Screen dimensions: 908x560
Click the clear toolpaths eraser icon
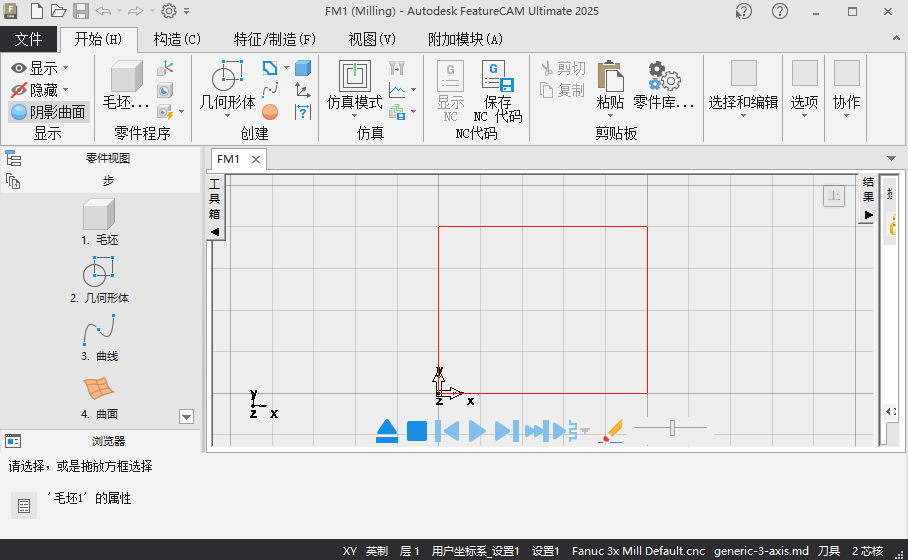click(x=612, y=431)
